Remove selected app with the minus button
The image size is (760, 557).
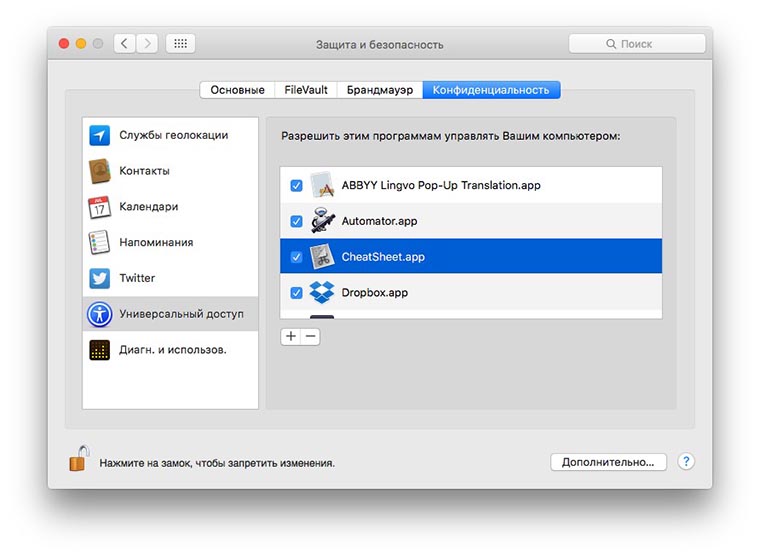pyautogui.click(x=311, y=336)
